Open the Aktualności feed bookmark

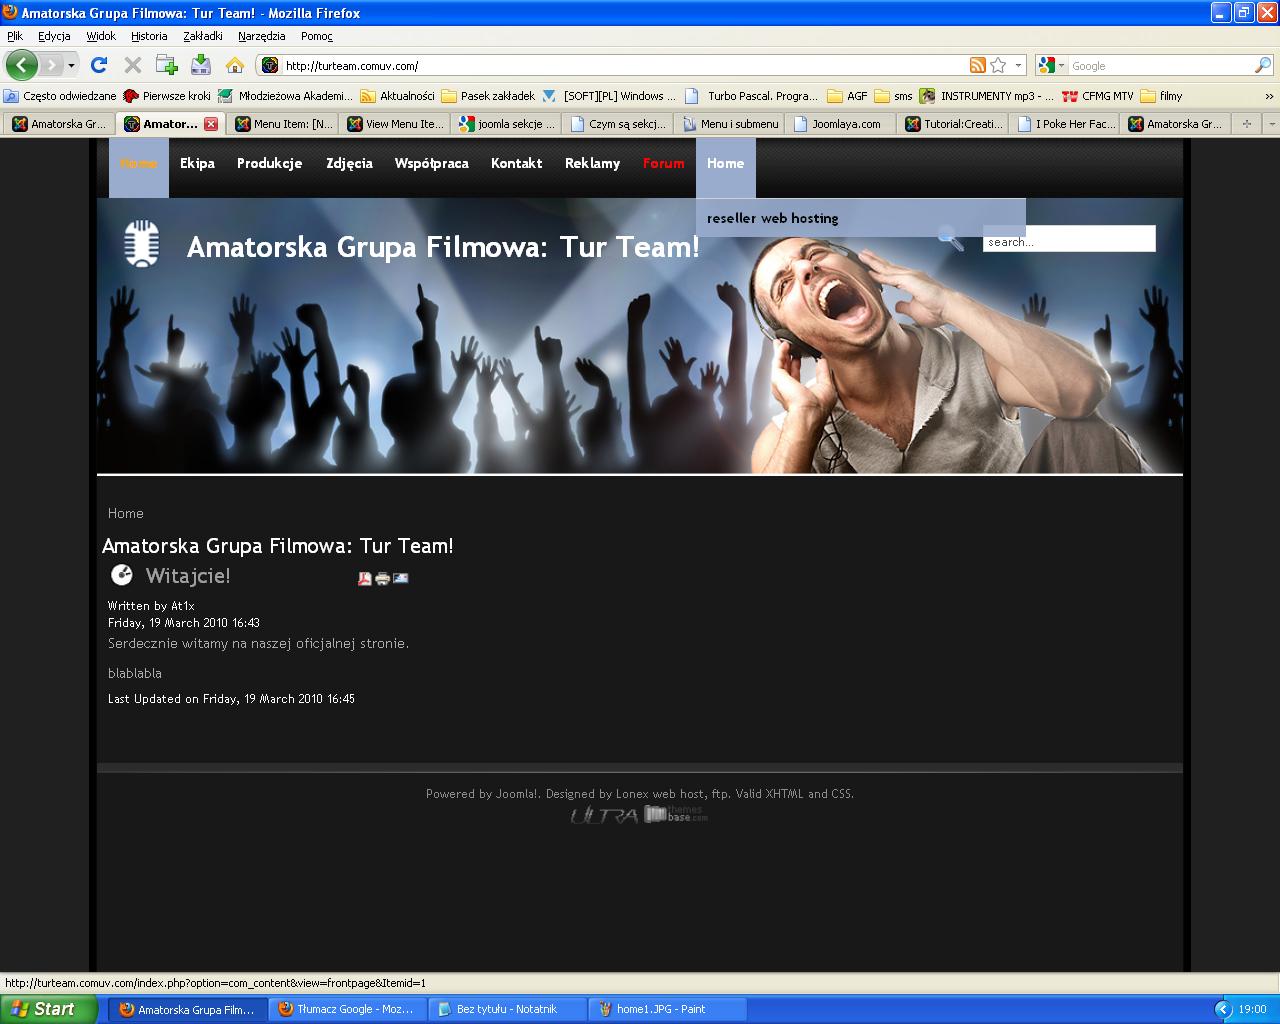pyautogui.click(x=397, y=96)
